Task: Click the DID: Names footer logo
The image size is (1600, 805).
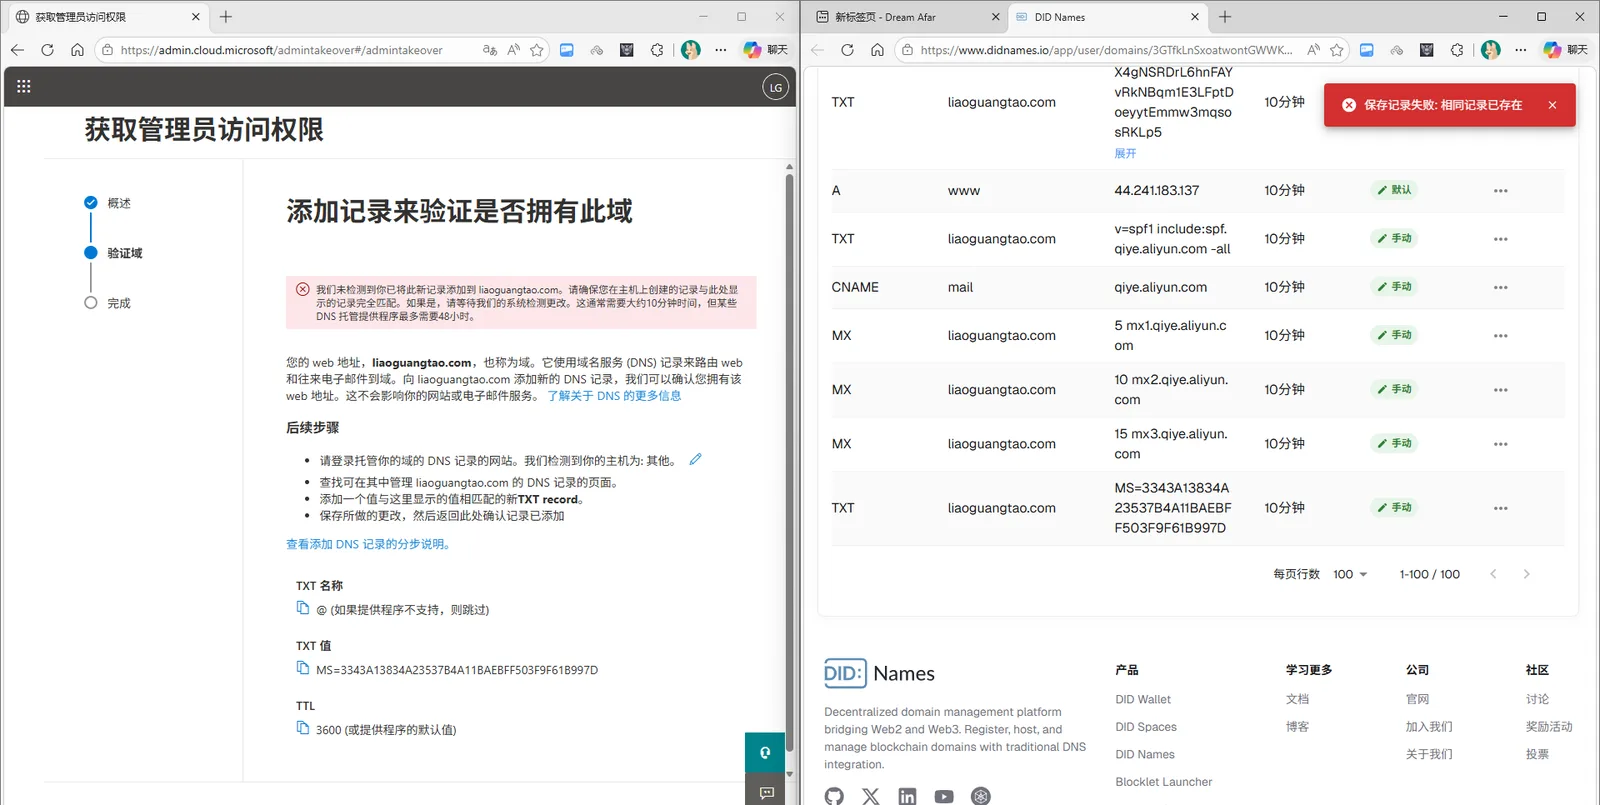Action: click(x=880, y=673)
